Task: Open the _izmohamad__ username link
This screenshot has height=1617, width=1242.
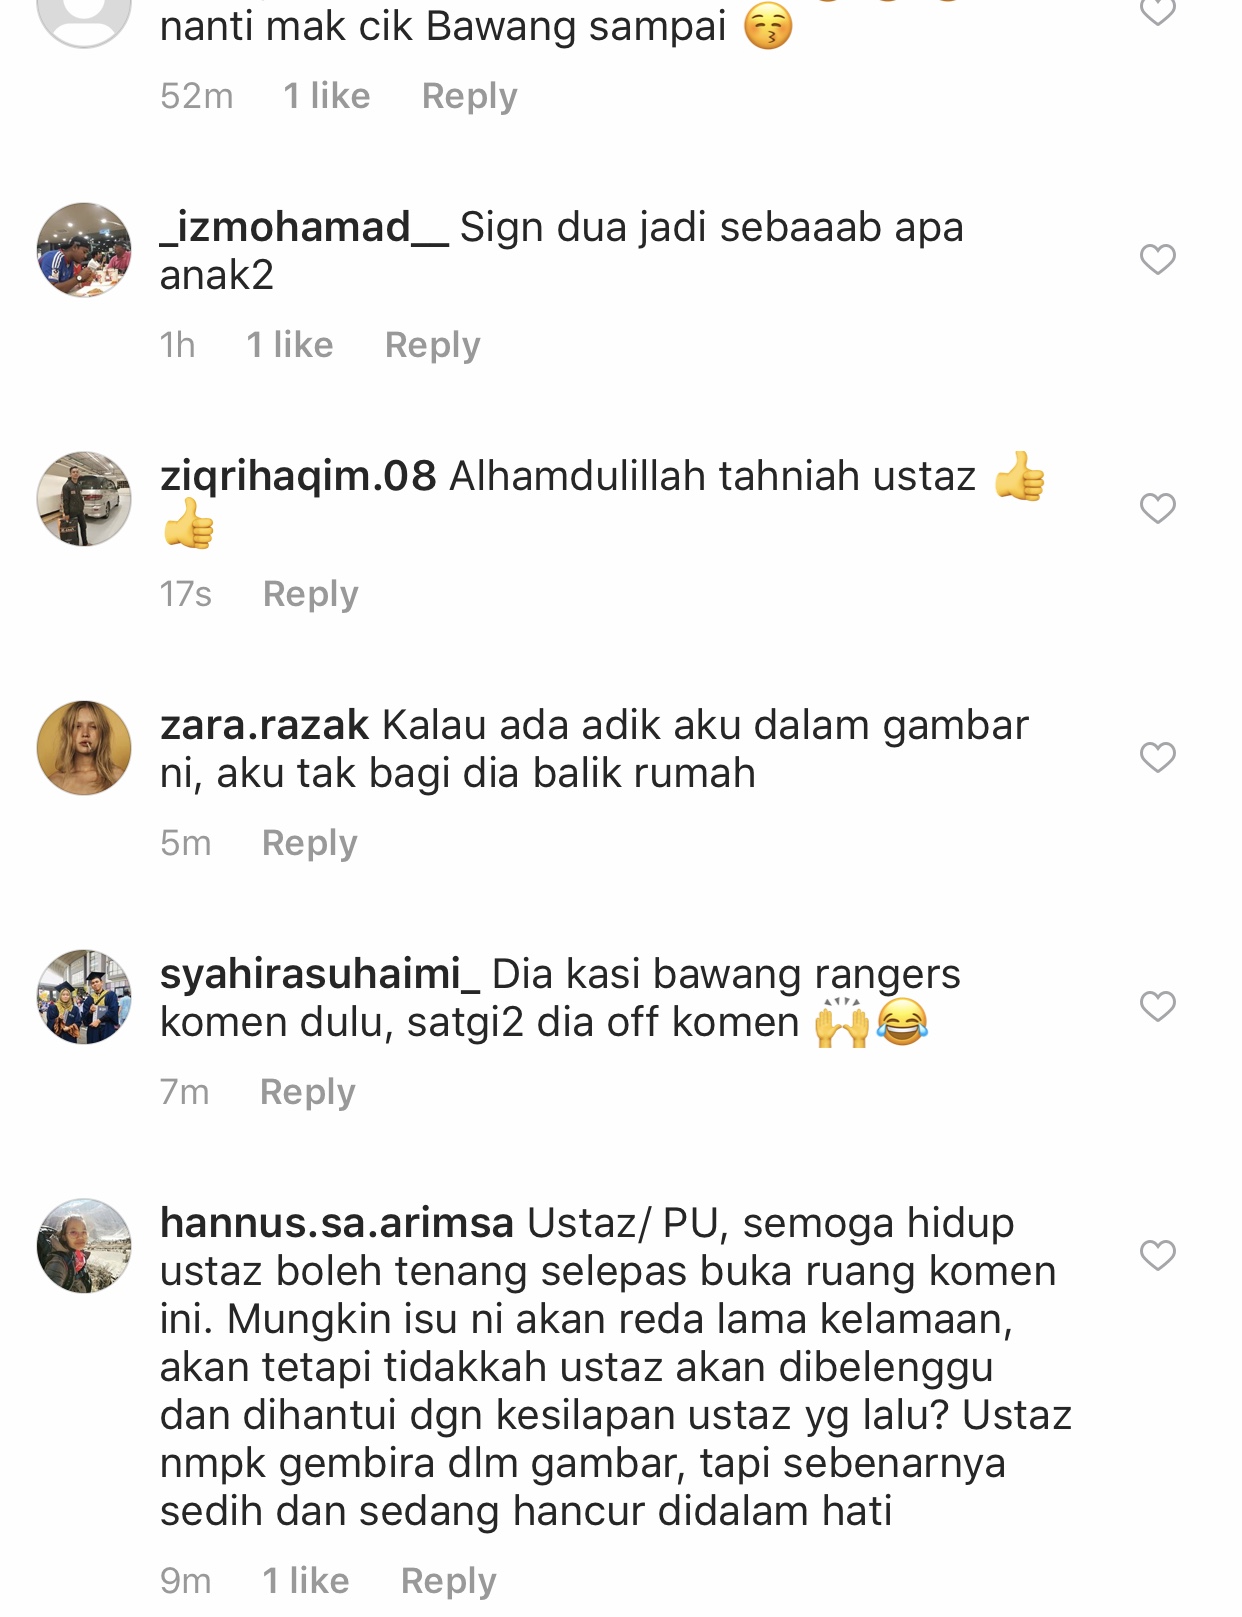Action: click(304, 227)
